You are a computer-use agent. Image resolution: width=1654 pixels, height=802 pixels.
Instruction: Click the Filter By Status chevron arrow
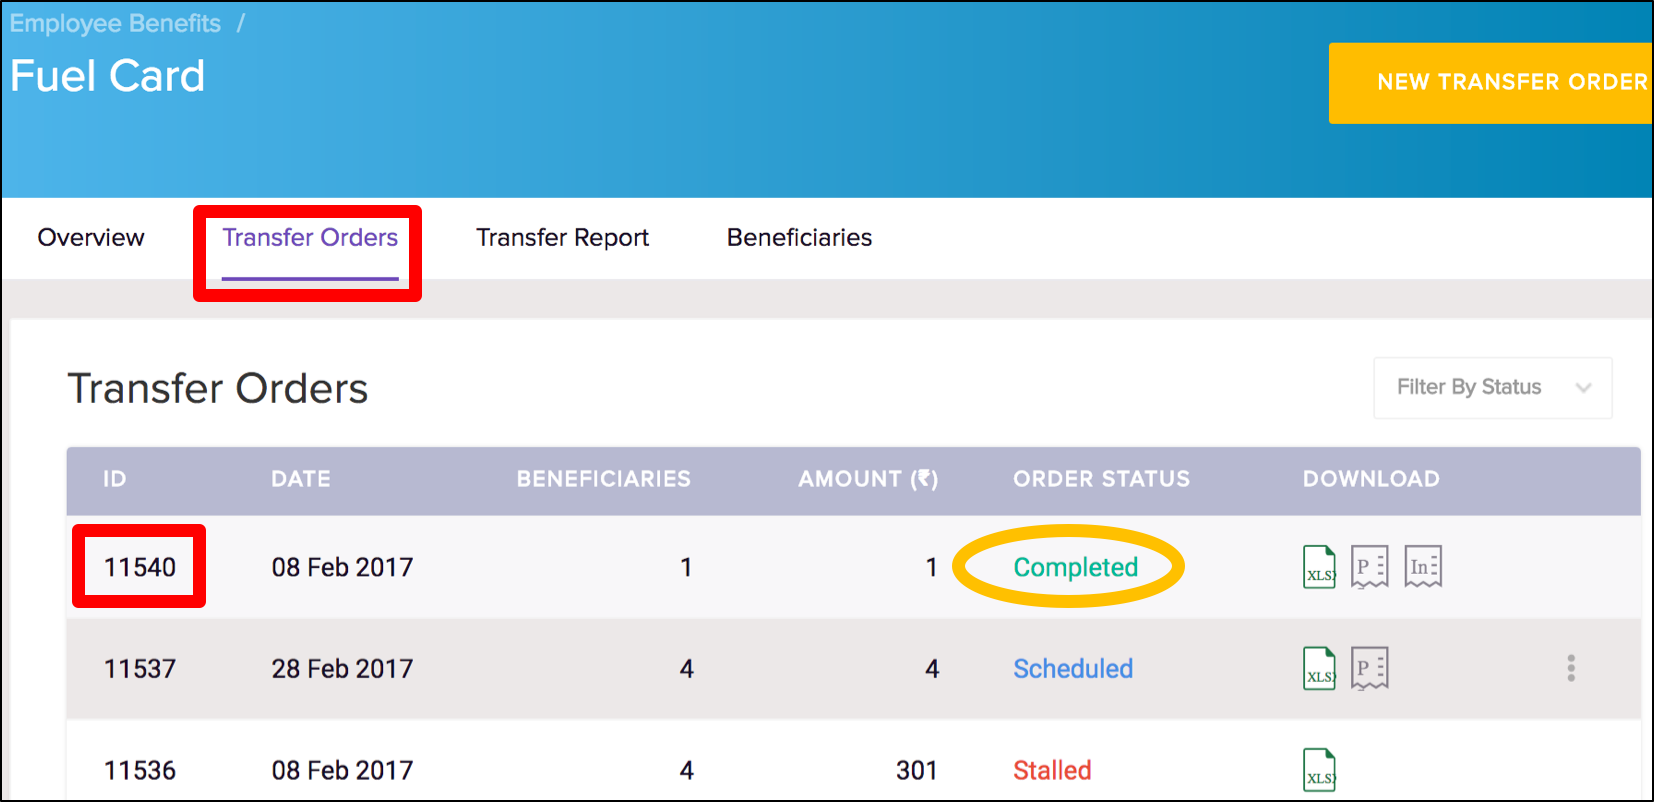pos(1583,388)
